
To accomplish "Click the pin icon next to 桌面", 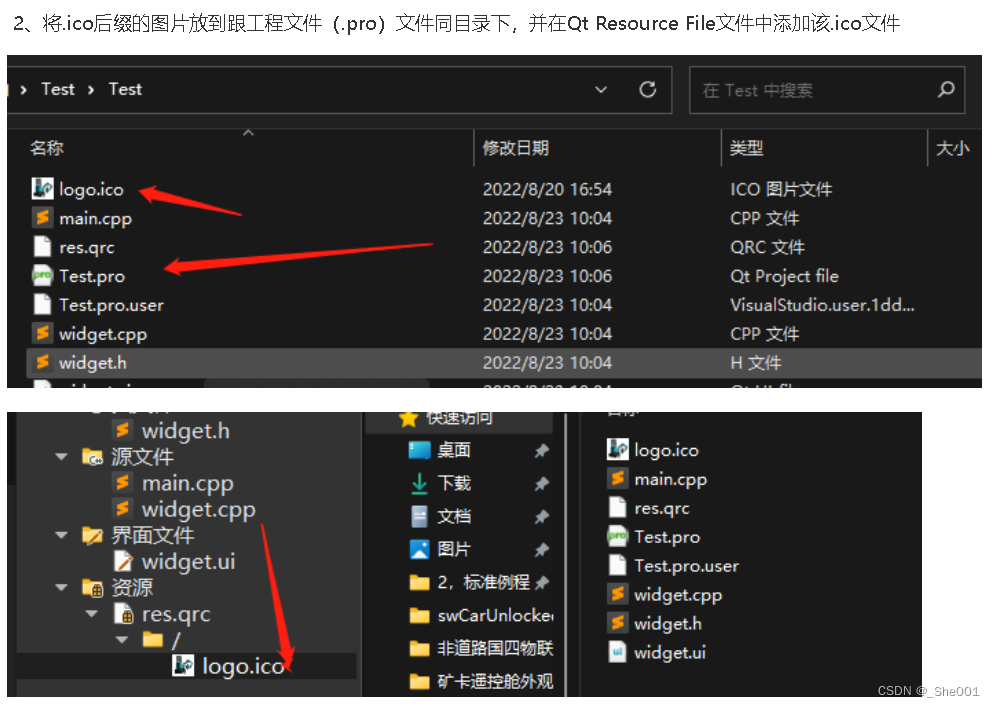I will tap(541, 451).
